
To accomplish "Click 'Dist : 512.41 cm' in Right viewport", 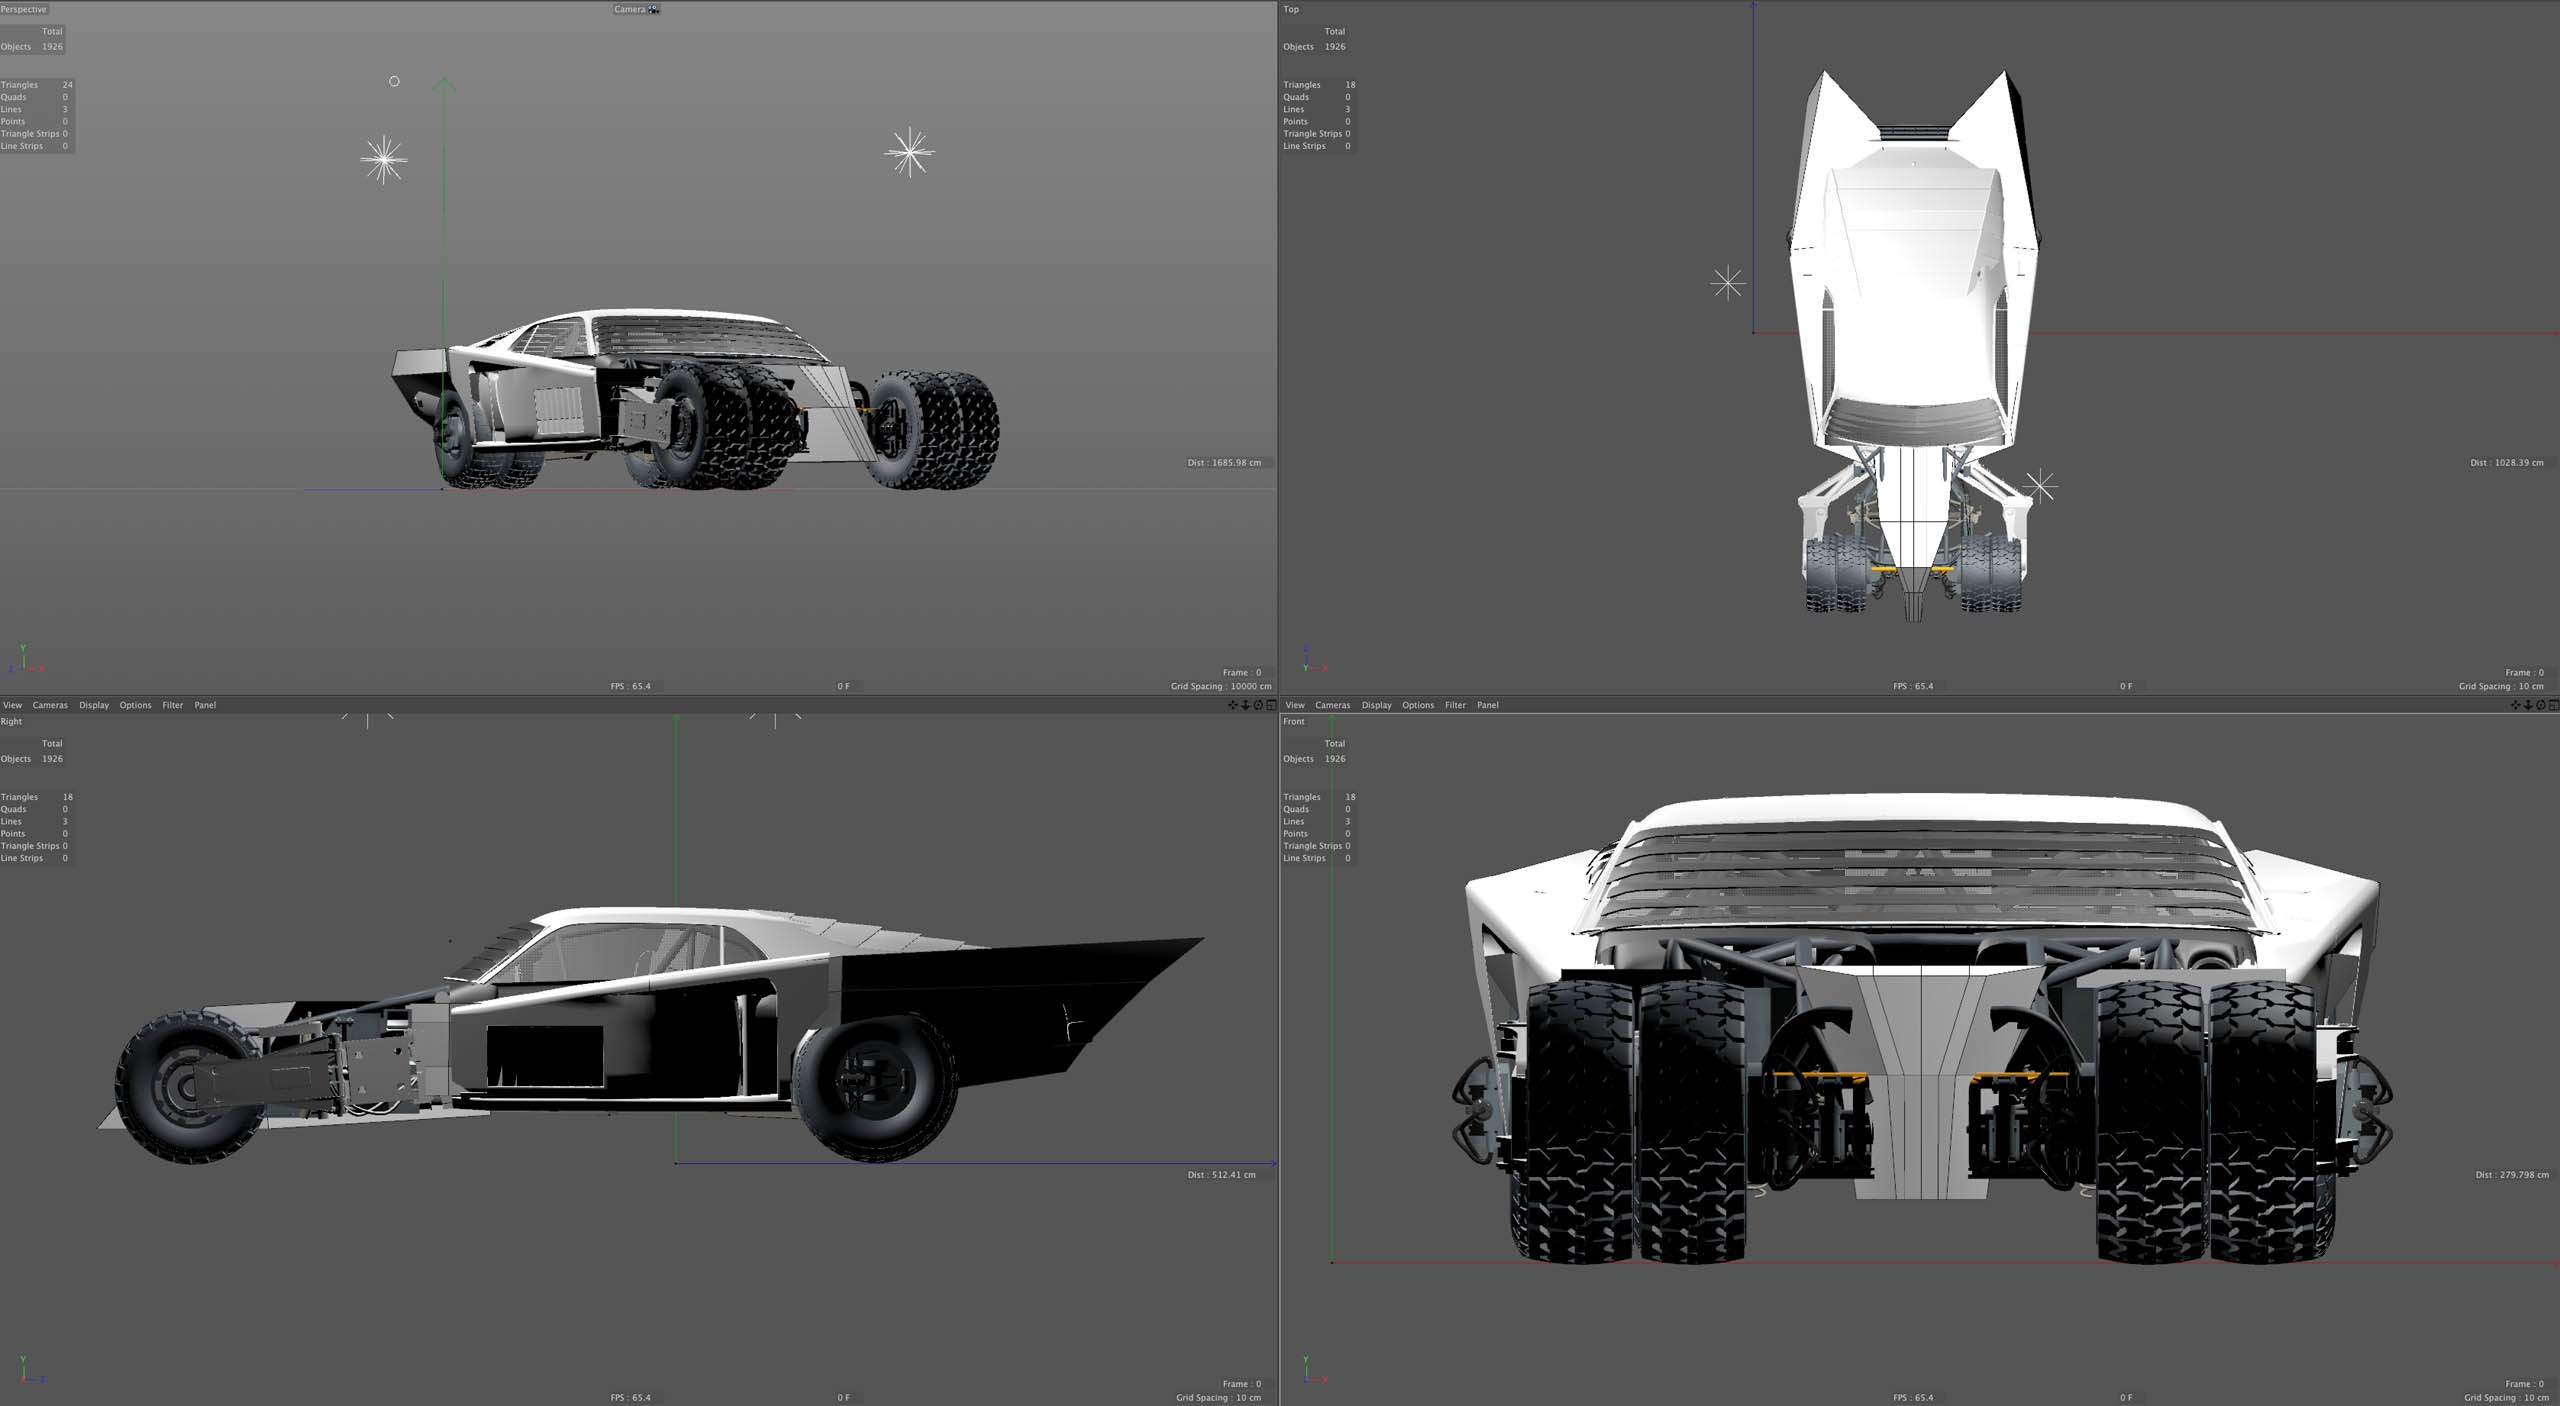I will coord(1221,1175).
